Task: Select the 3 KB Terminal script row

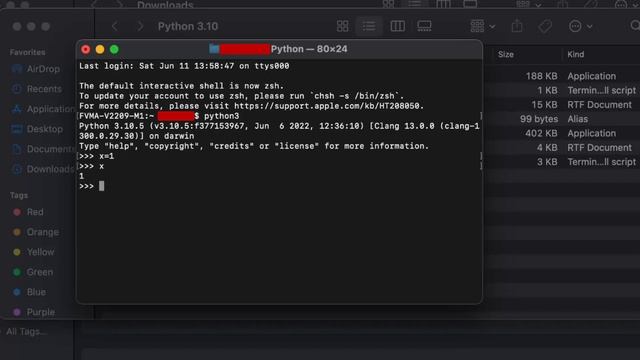Action: [564, 162]
